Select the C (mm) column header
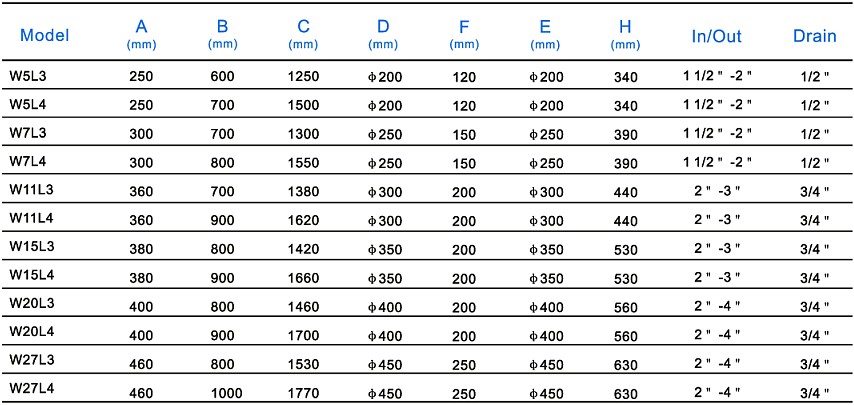The image size is (854, 405). [303, 35]
